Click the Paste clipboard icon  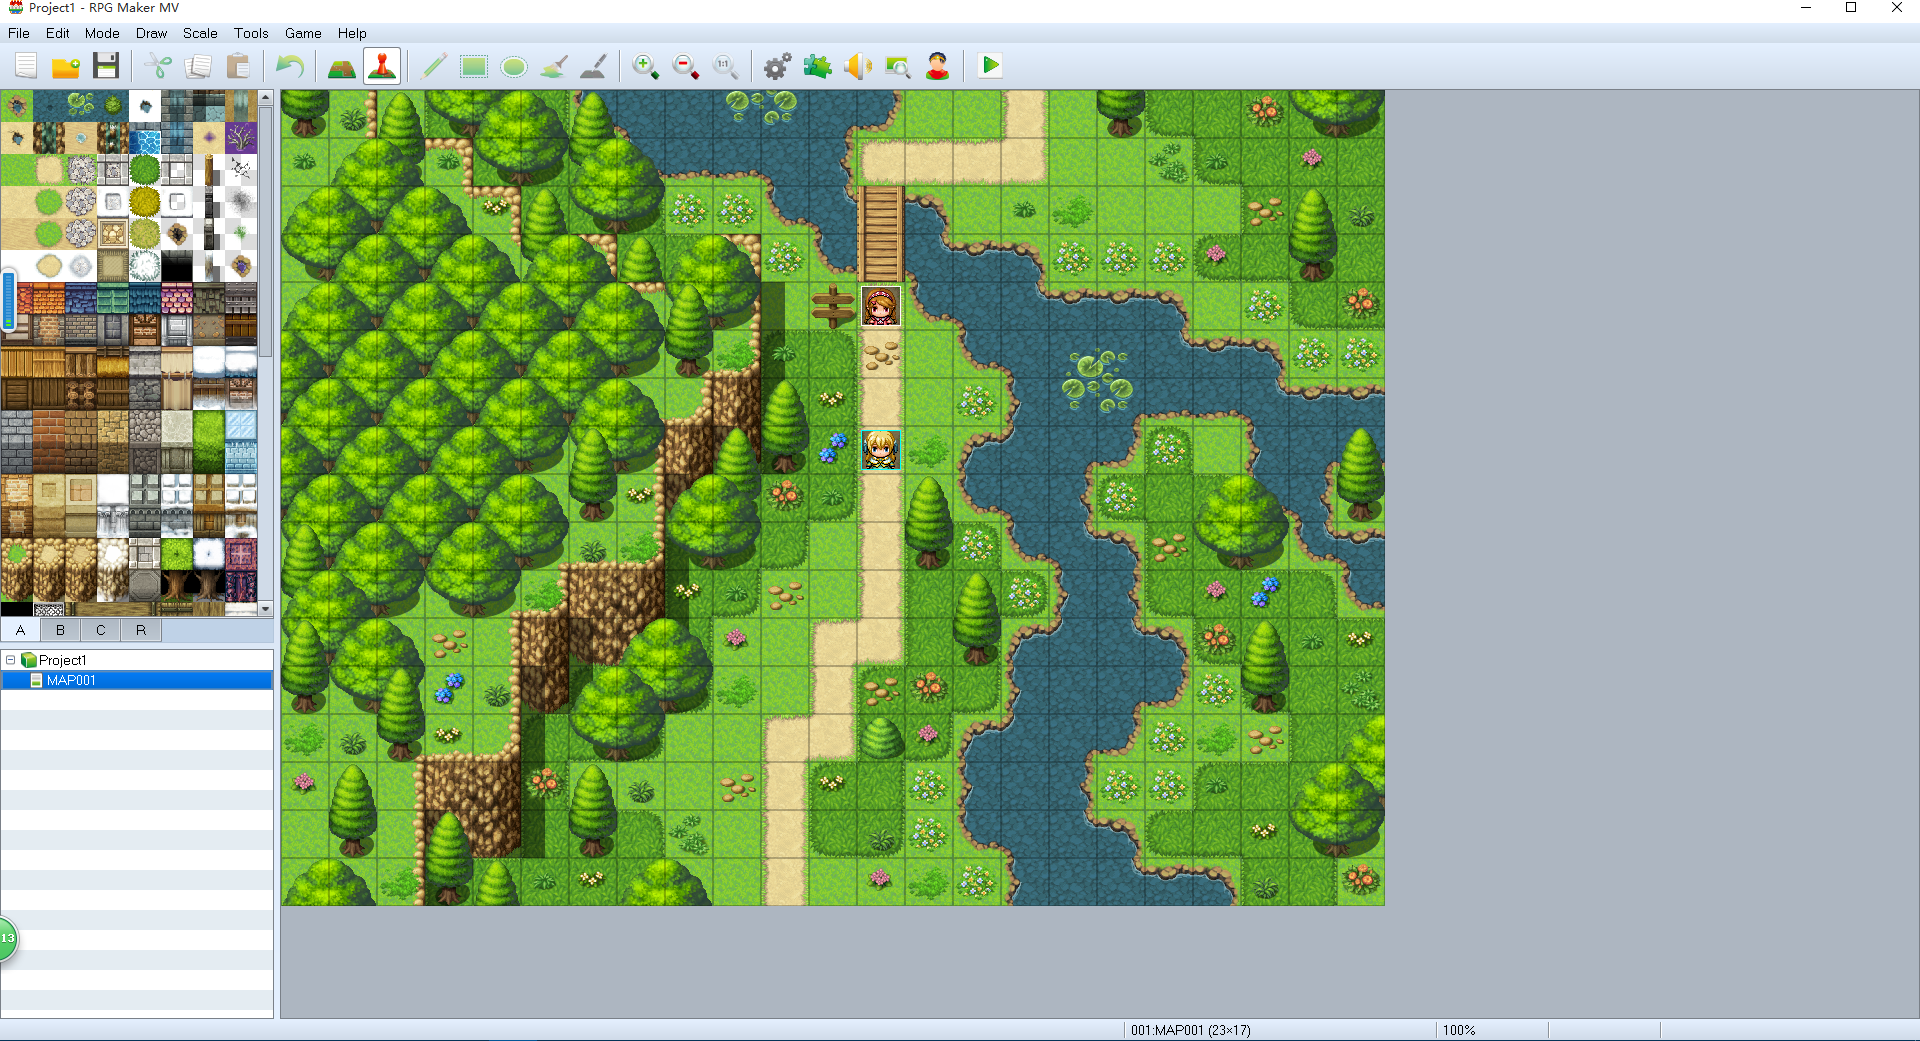point(238,66)
